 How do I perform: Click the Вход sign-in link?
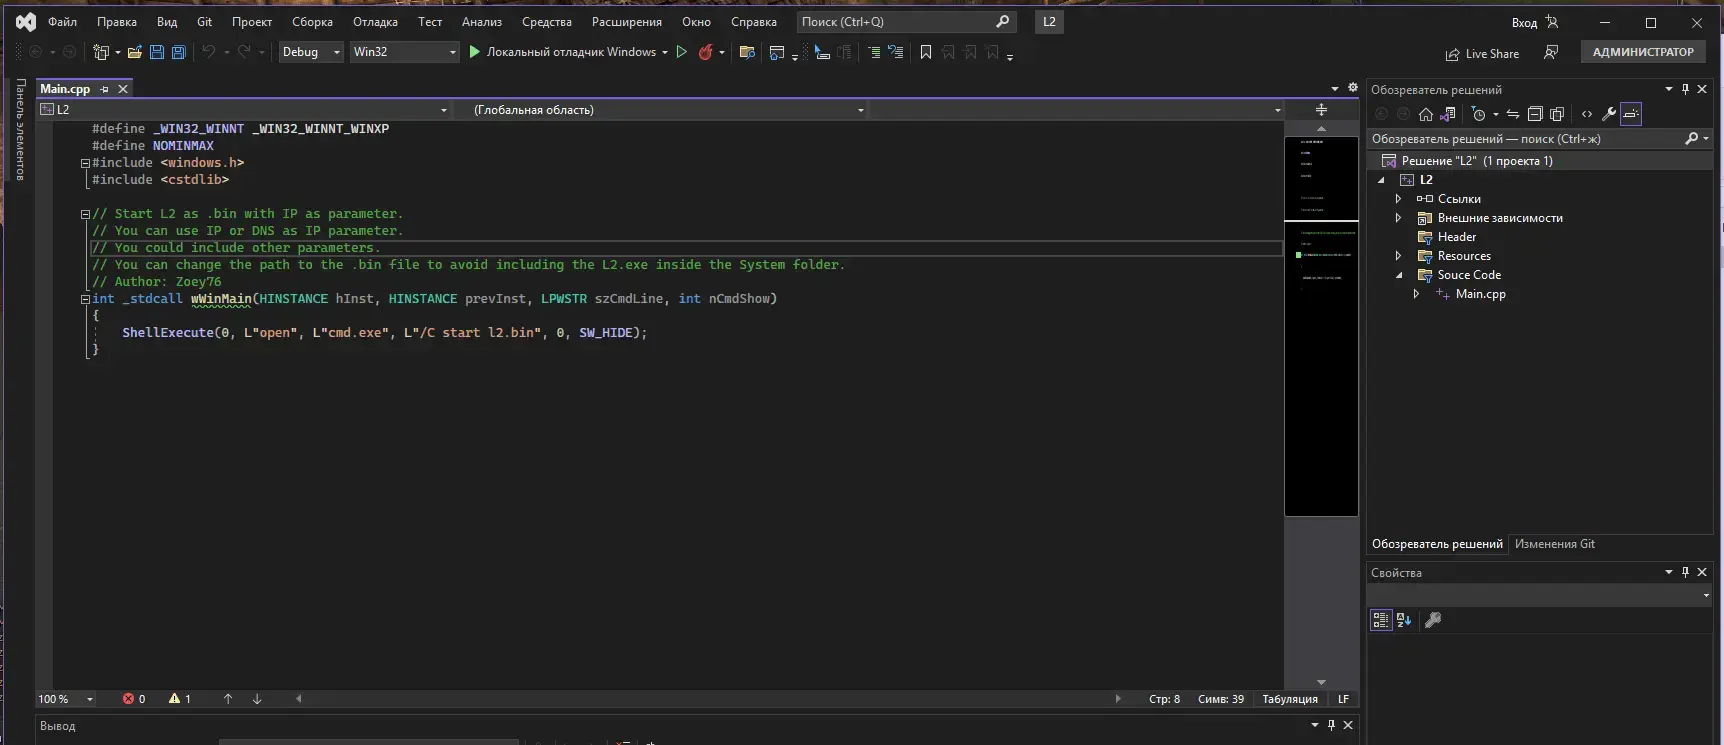[x=1524, y=22]
